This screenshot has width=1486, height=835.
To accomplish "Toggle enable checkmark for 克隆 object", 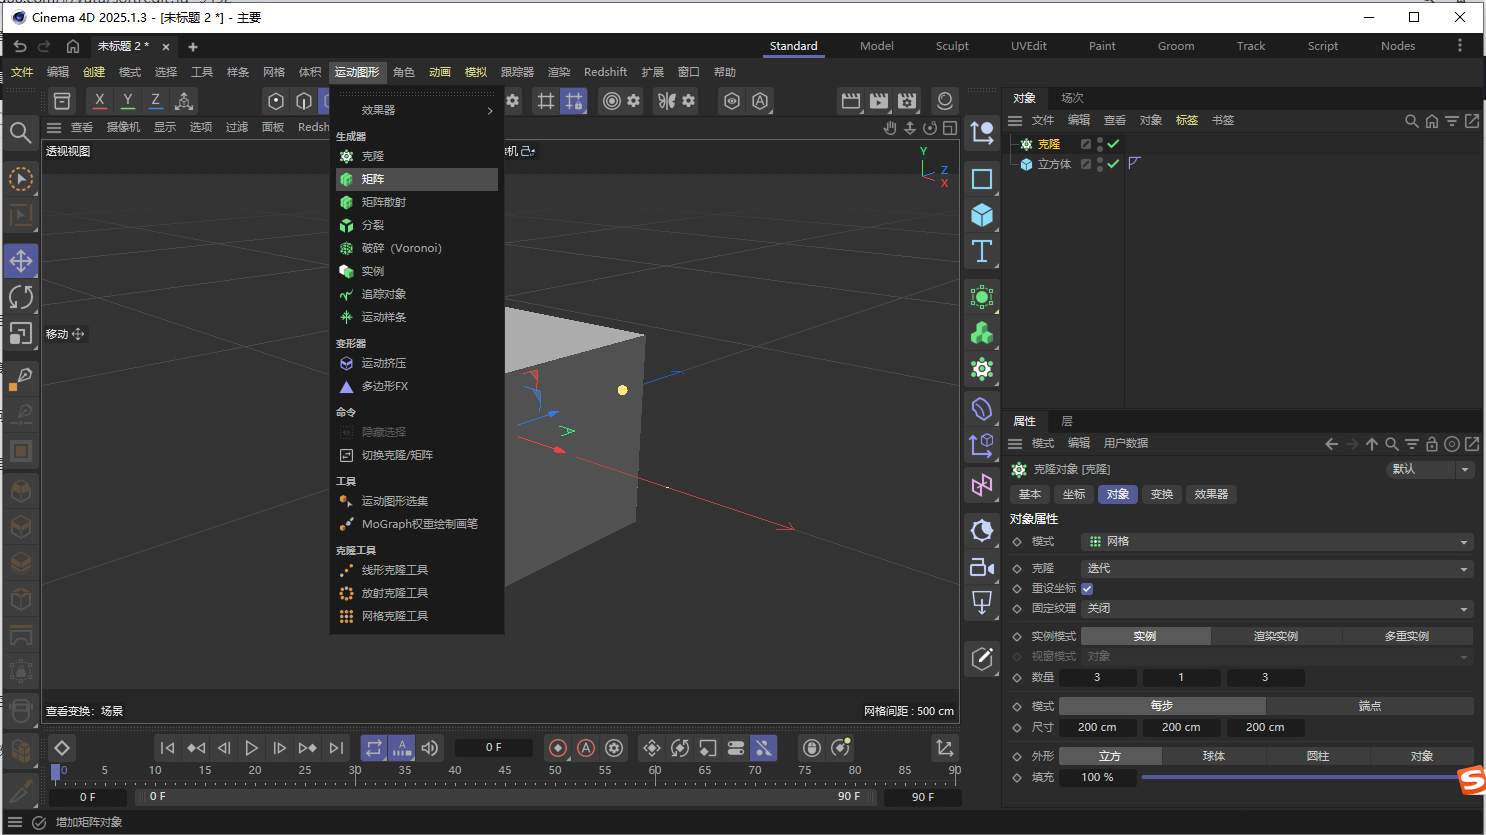I will [1113, 144].
